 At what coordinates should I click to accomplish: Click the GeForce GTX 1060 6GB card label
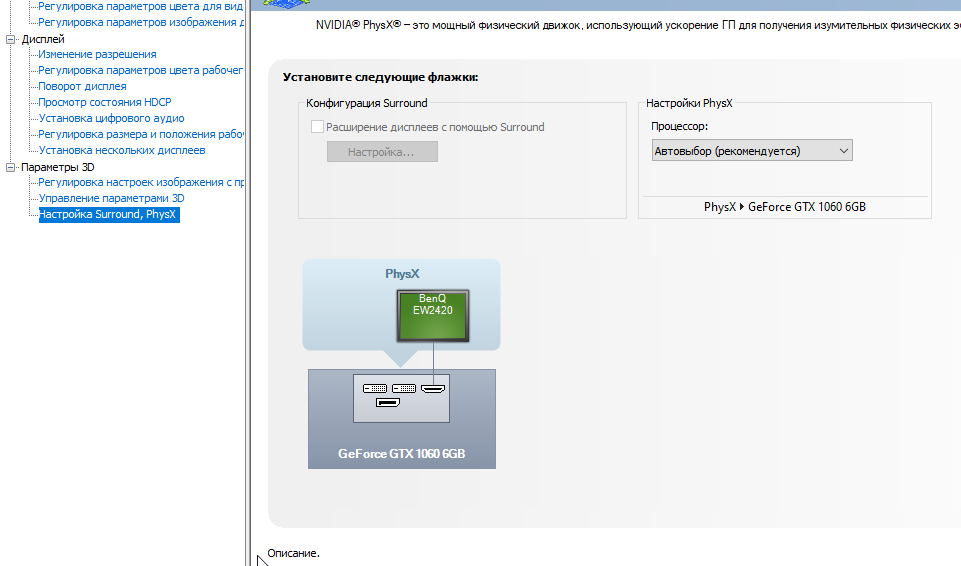click(x=401, y=453)
